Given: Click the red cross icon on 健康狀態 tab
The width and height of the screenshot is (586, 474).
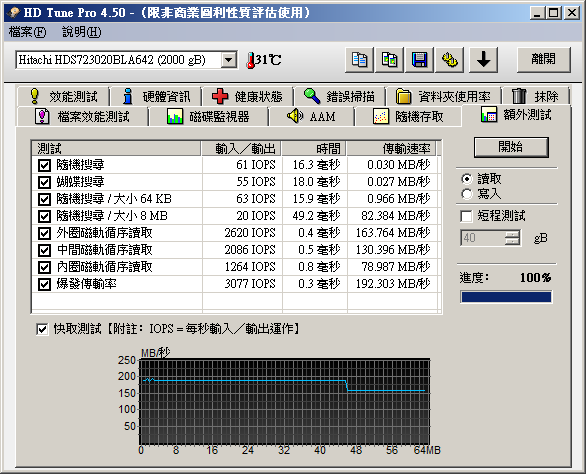Looking at the screenshot, I should click(x=220, y=96).
